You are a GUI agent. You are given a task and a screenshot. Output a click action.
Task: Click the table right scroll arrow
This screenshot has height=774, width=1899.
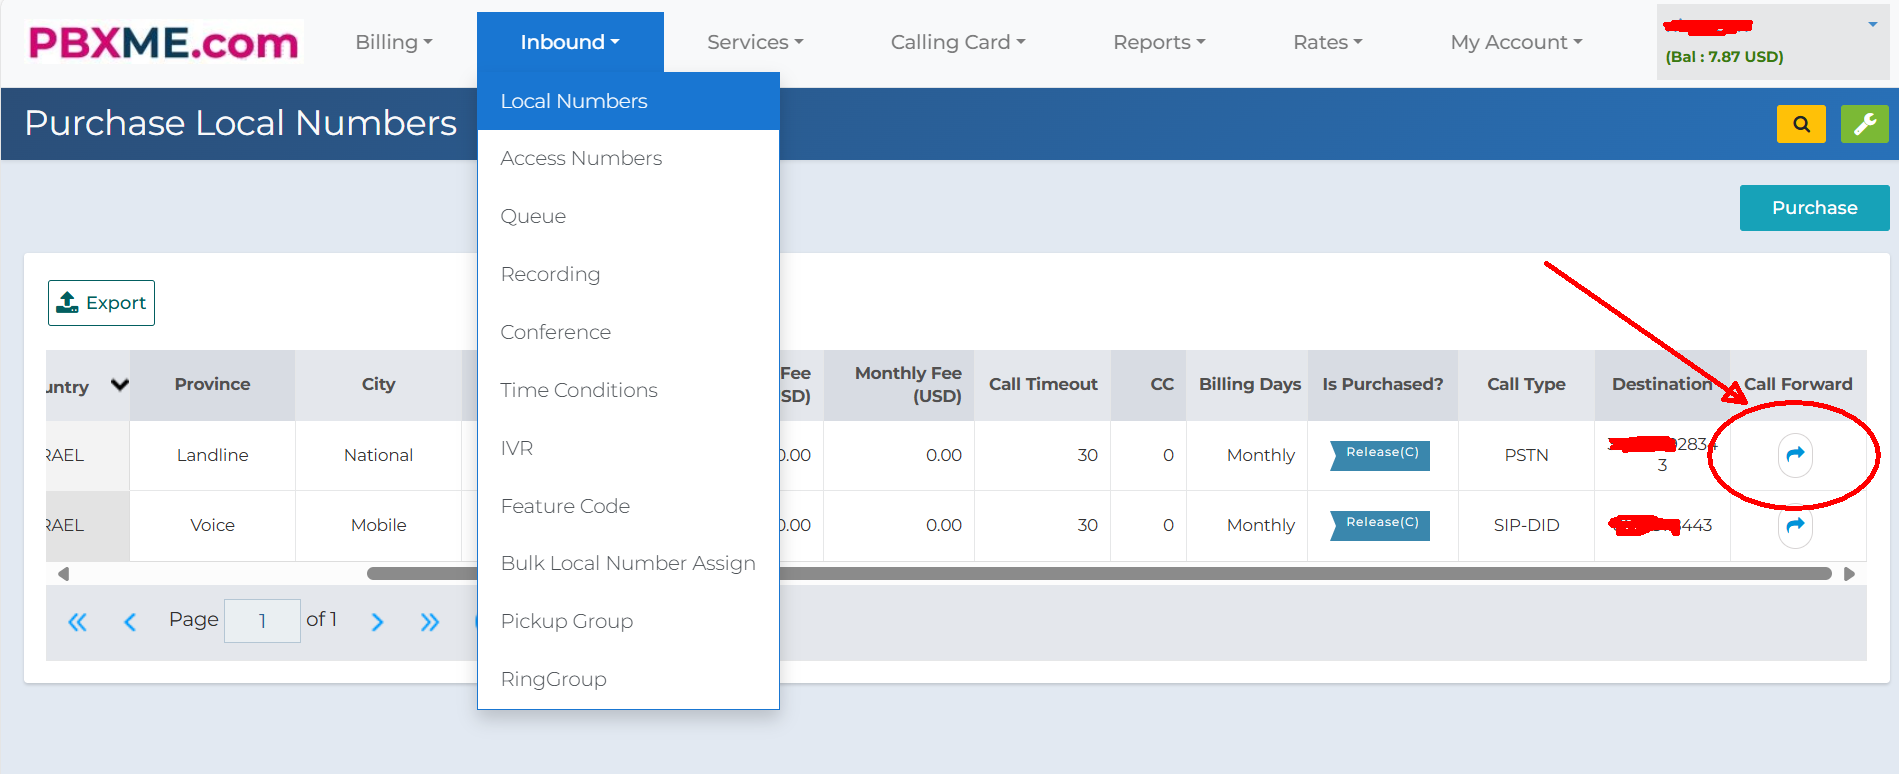coord(1849,574)
